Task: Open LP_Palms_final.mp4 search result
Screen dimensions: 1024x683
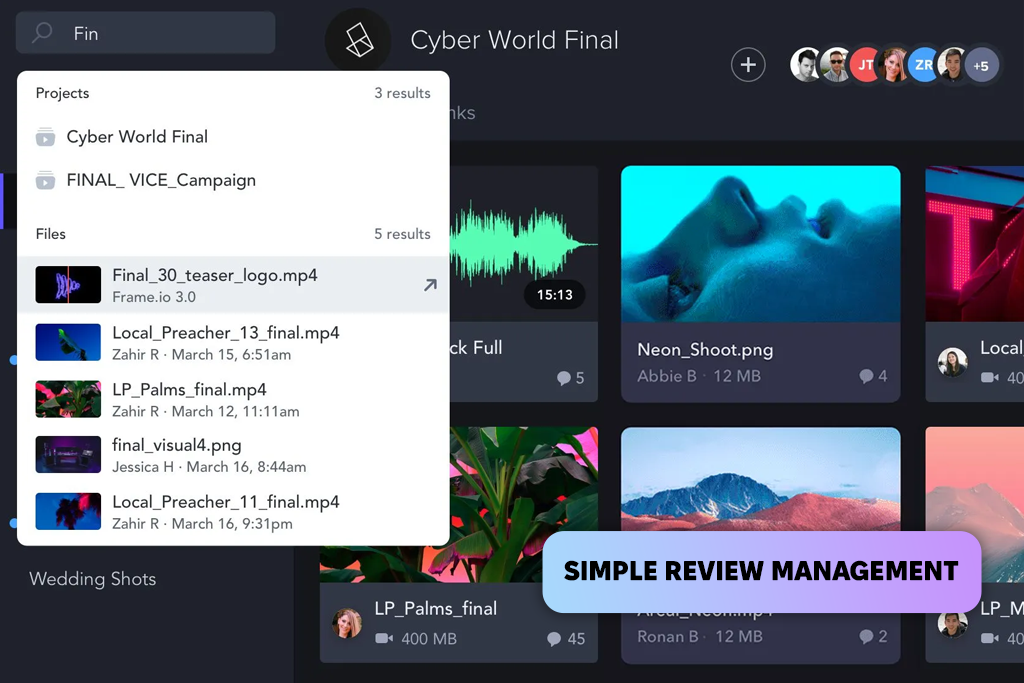Action: coord(233,399)
